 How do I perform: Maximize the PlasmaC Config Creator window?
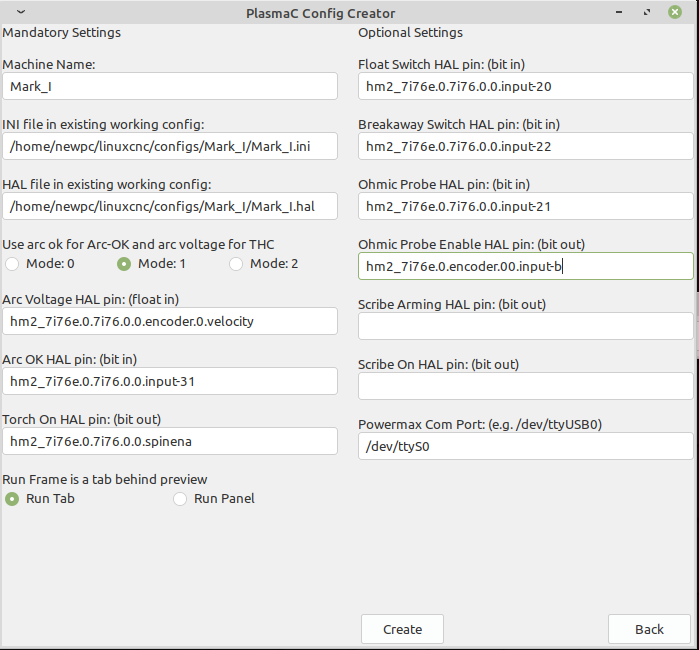[x=647, y=12]
